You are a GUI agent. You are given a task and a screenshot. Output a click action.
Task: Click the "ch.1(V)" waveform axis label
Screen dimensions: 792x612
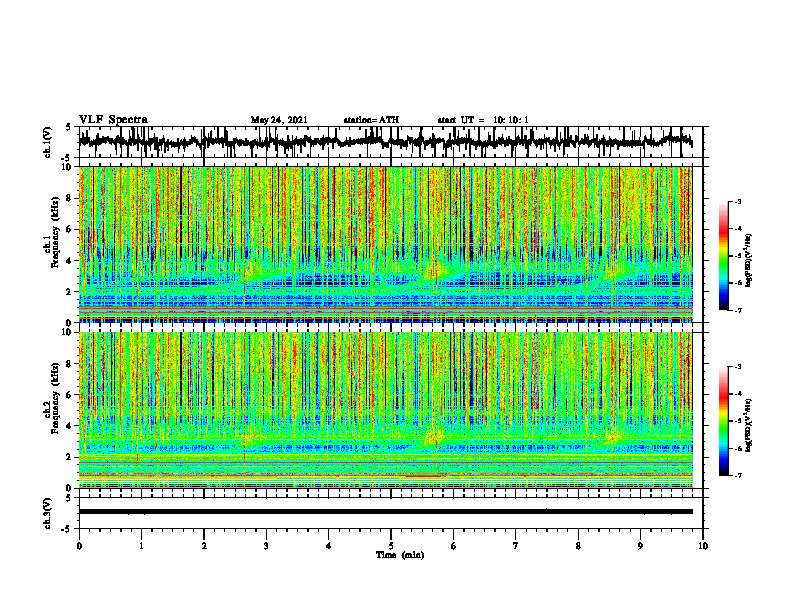click(48, 142)
